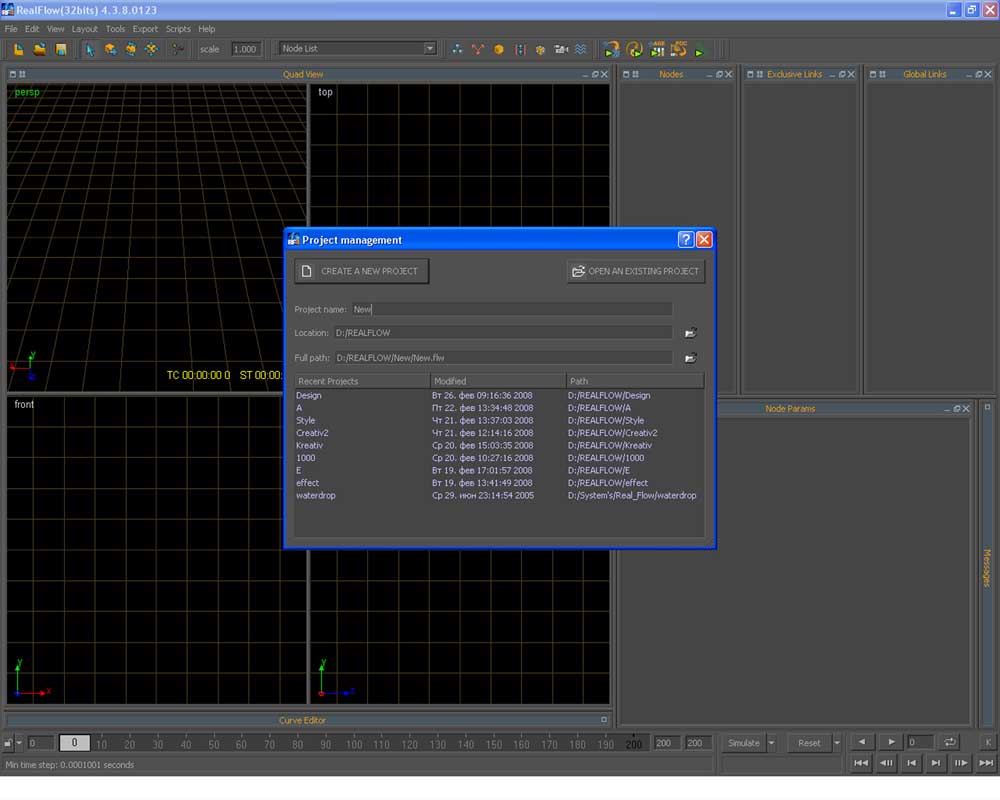This screenshot has width=1000, height=800.
Task: Click the new project icon in toolbar
Action: [19, 49]
